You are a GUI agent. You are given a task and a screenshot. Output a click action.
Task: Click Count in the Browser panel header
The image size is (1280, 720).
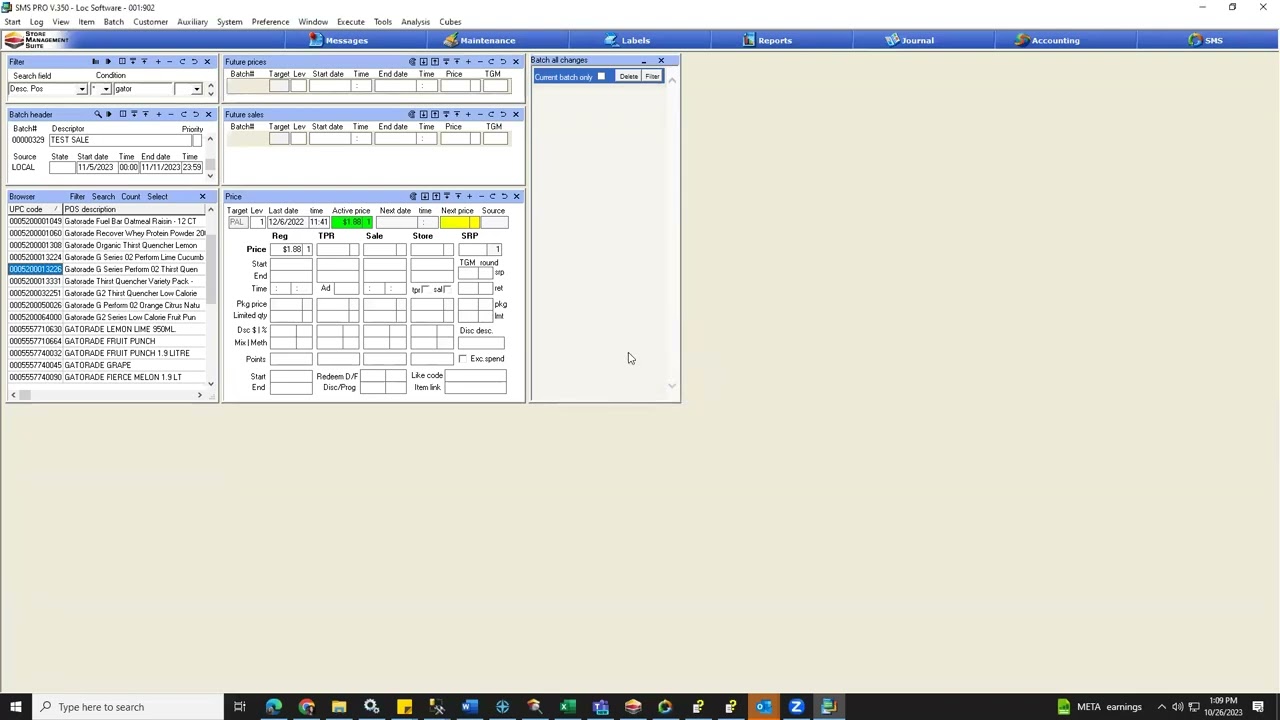[130, 197]
